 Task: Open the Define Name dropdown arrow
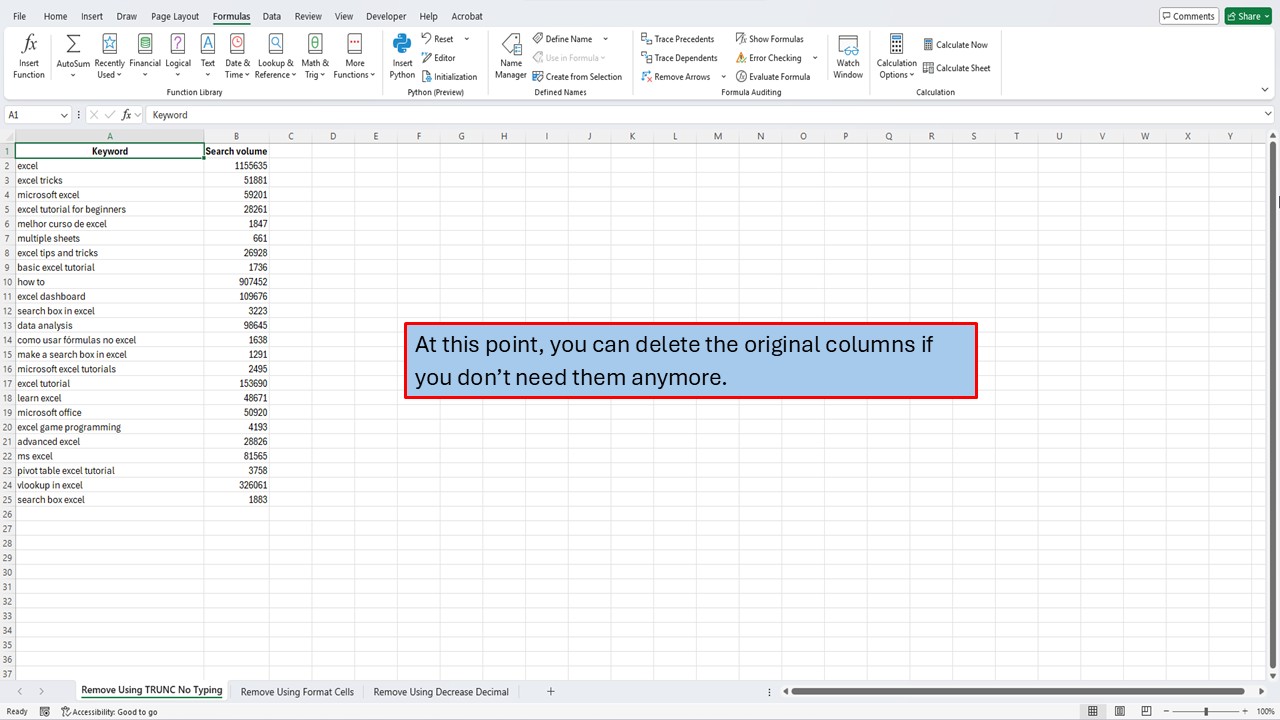click(x=605, y=38)
